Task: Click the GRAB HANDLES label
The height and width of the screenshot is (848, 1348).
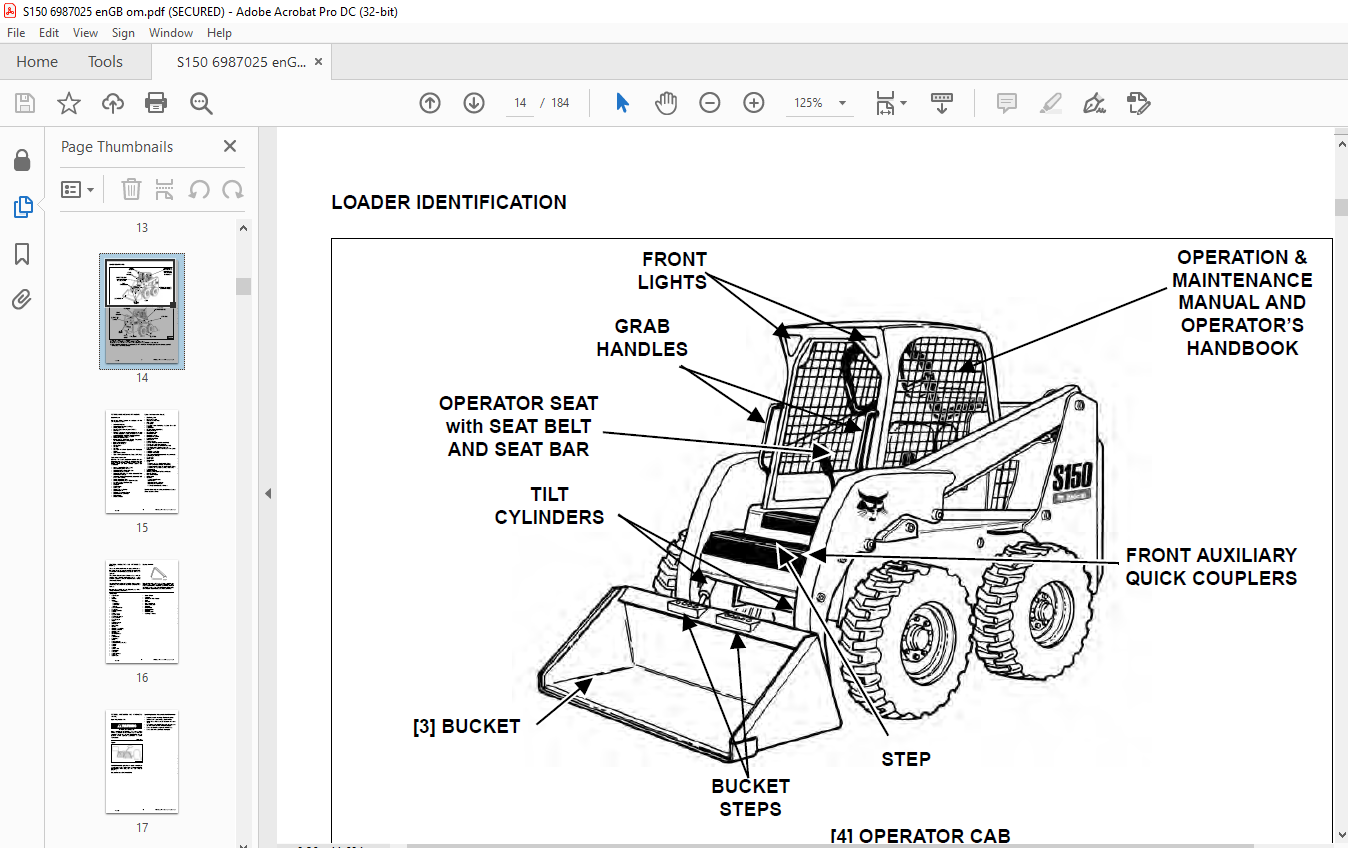Action: (x=642, y=338)
